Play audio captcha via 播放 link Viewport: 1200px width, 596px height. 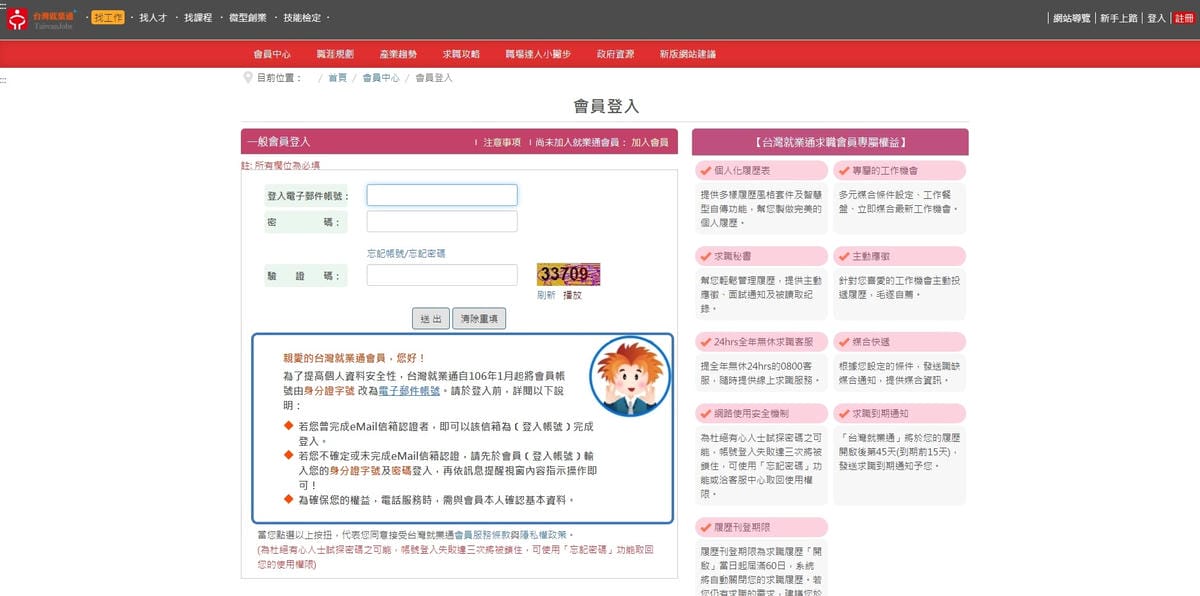[x=572, y=295]
